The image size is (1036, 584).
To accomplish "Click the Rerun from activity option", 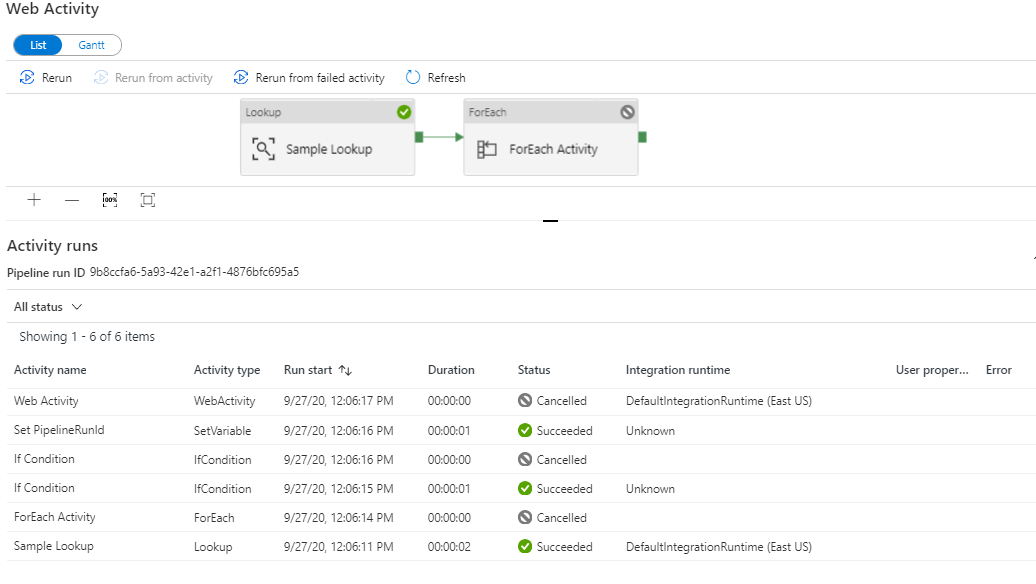I will coord(152,77).
